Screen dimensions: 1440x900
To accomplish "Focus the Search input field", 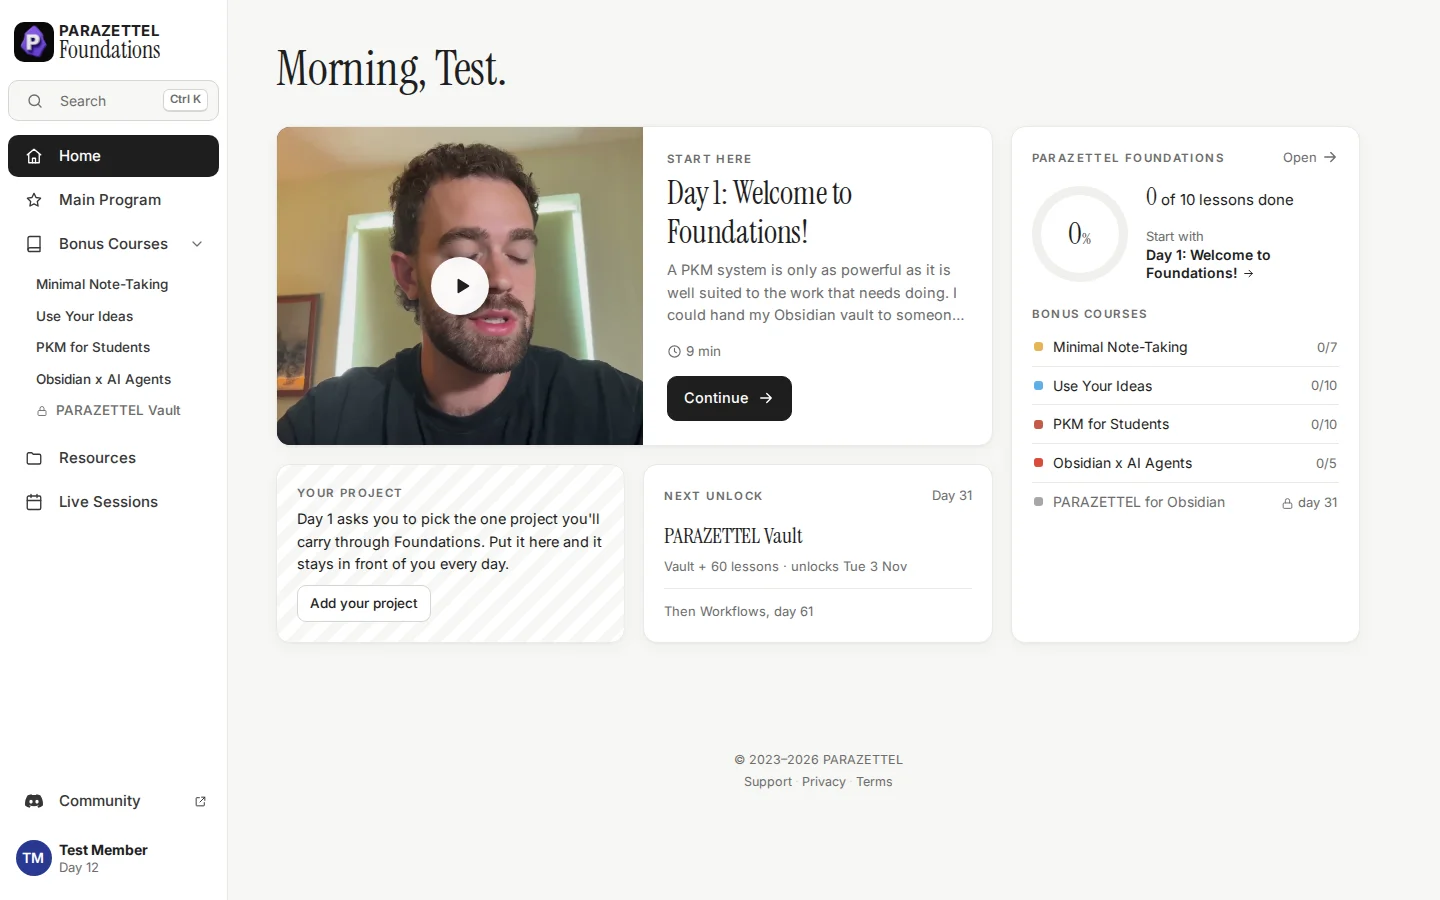I will [x=113, y=101].
